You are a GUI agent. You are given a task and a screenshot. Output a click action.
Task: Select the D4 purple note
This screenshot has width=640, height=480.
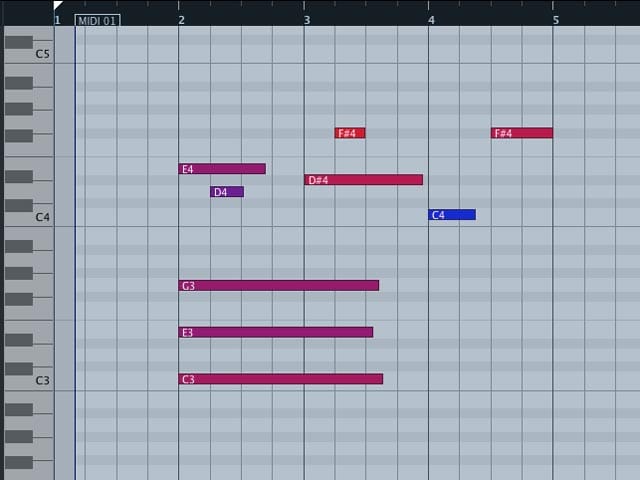click(x=227, y=192)
